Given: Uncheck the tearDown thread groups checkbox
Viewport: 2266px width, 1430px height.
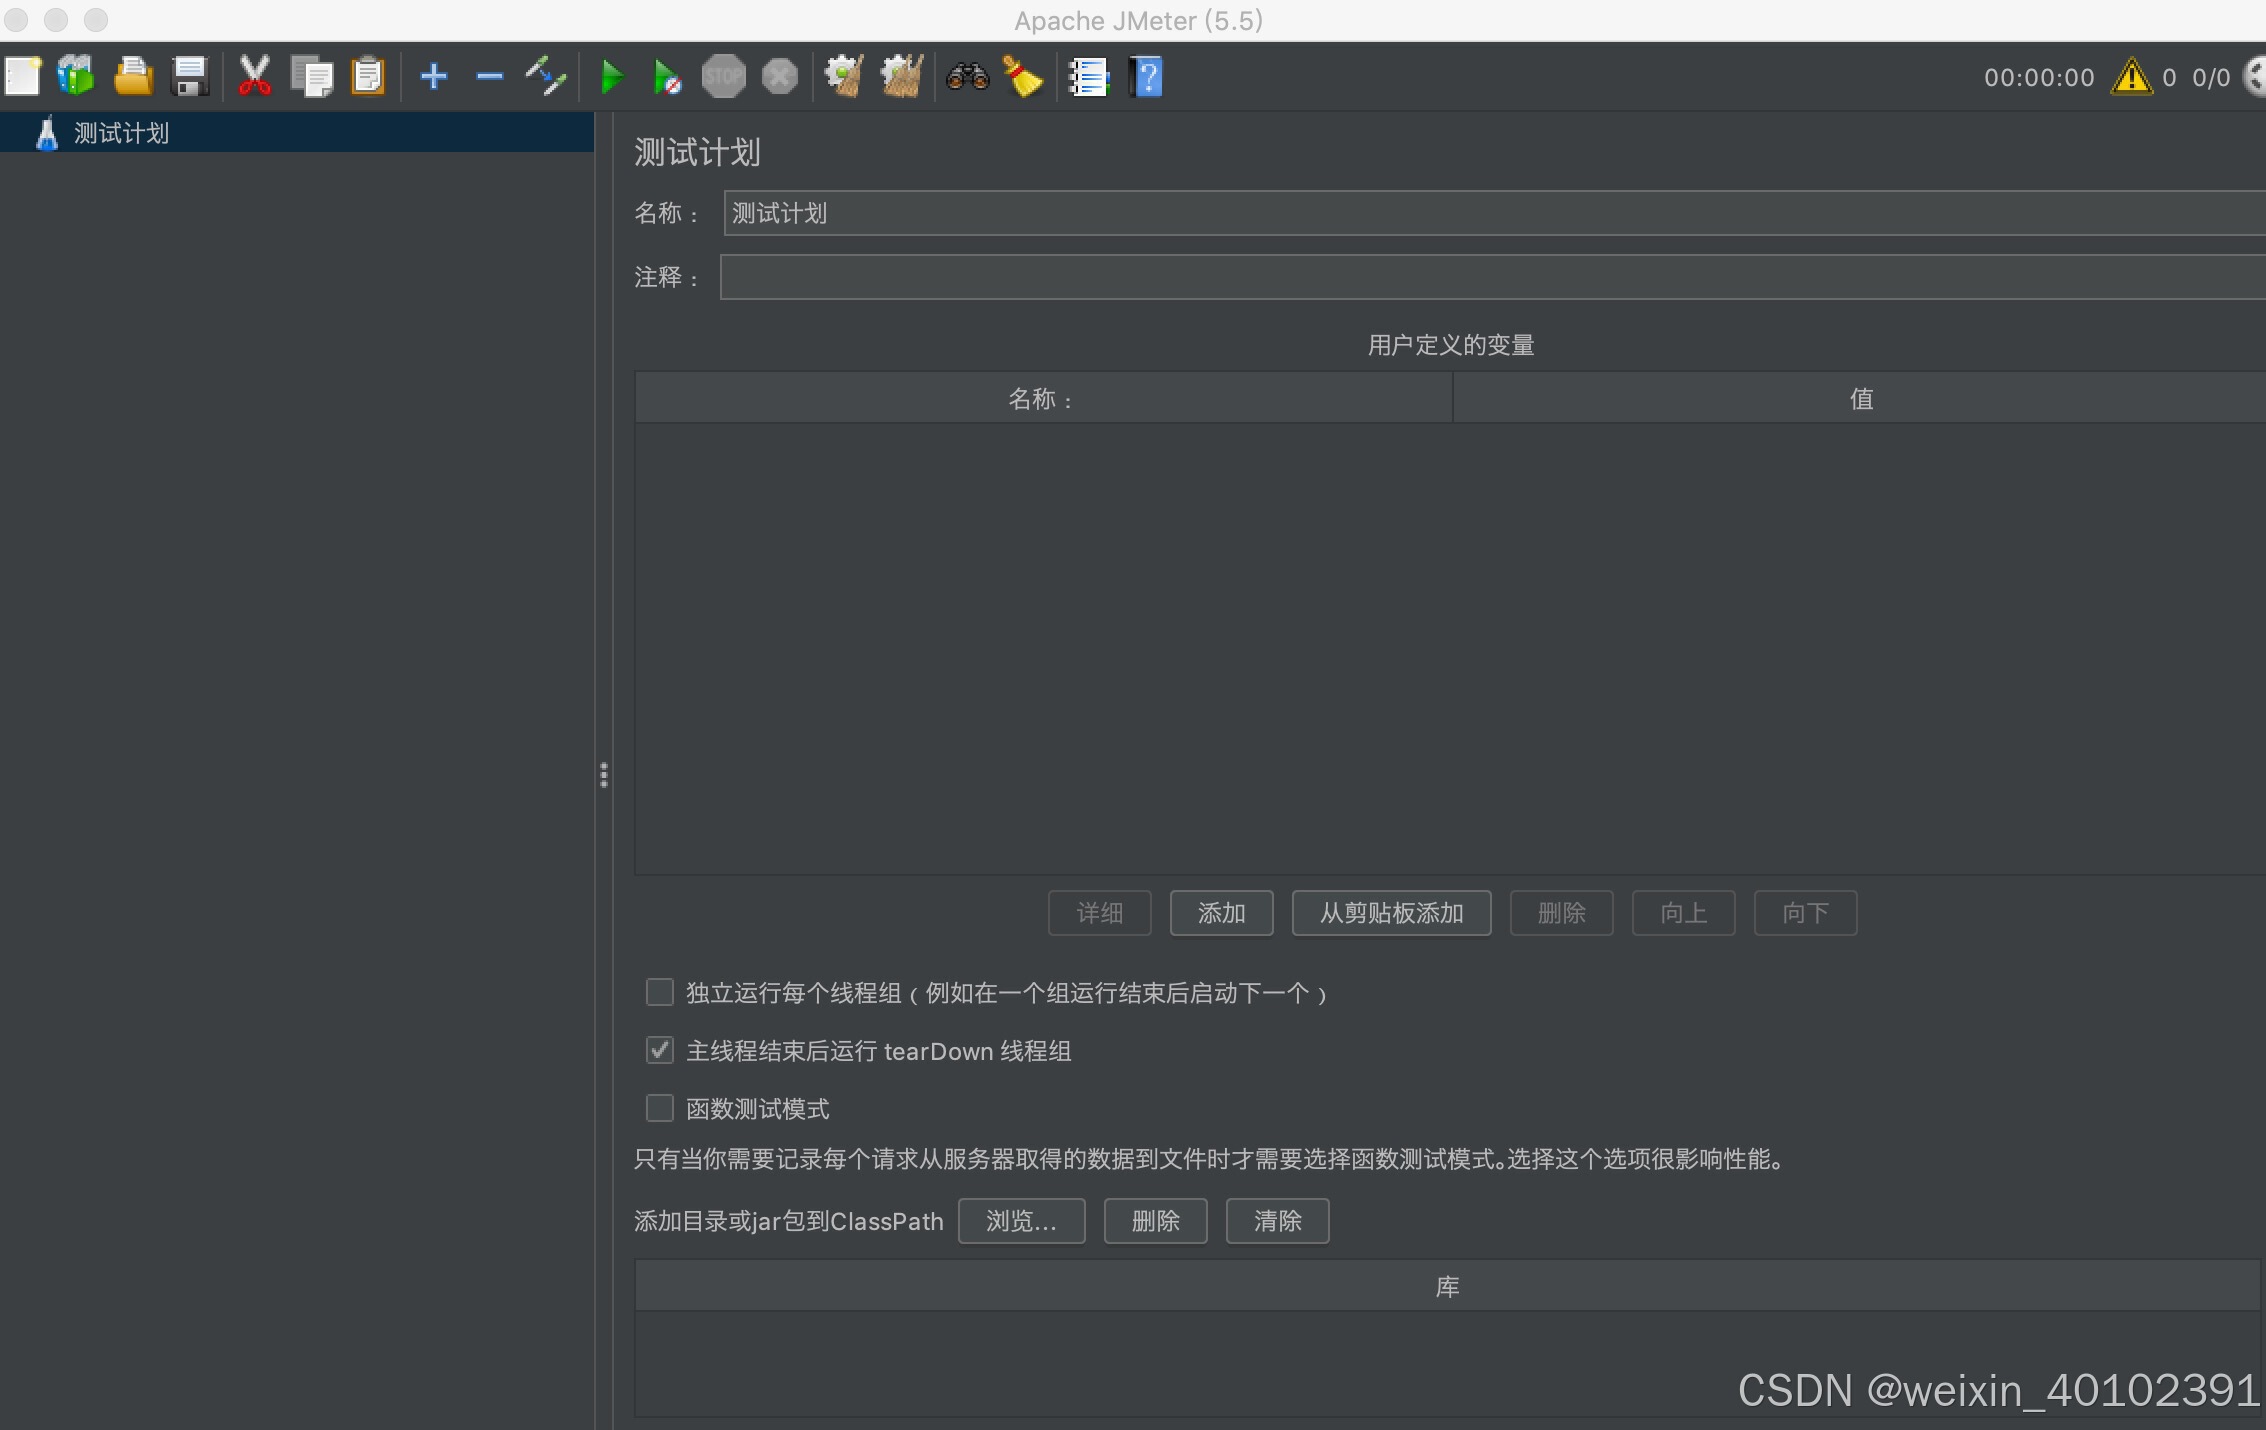Looking at the screenshot, I should point(660,1050).
